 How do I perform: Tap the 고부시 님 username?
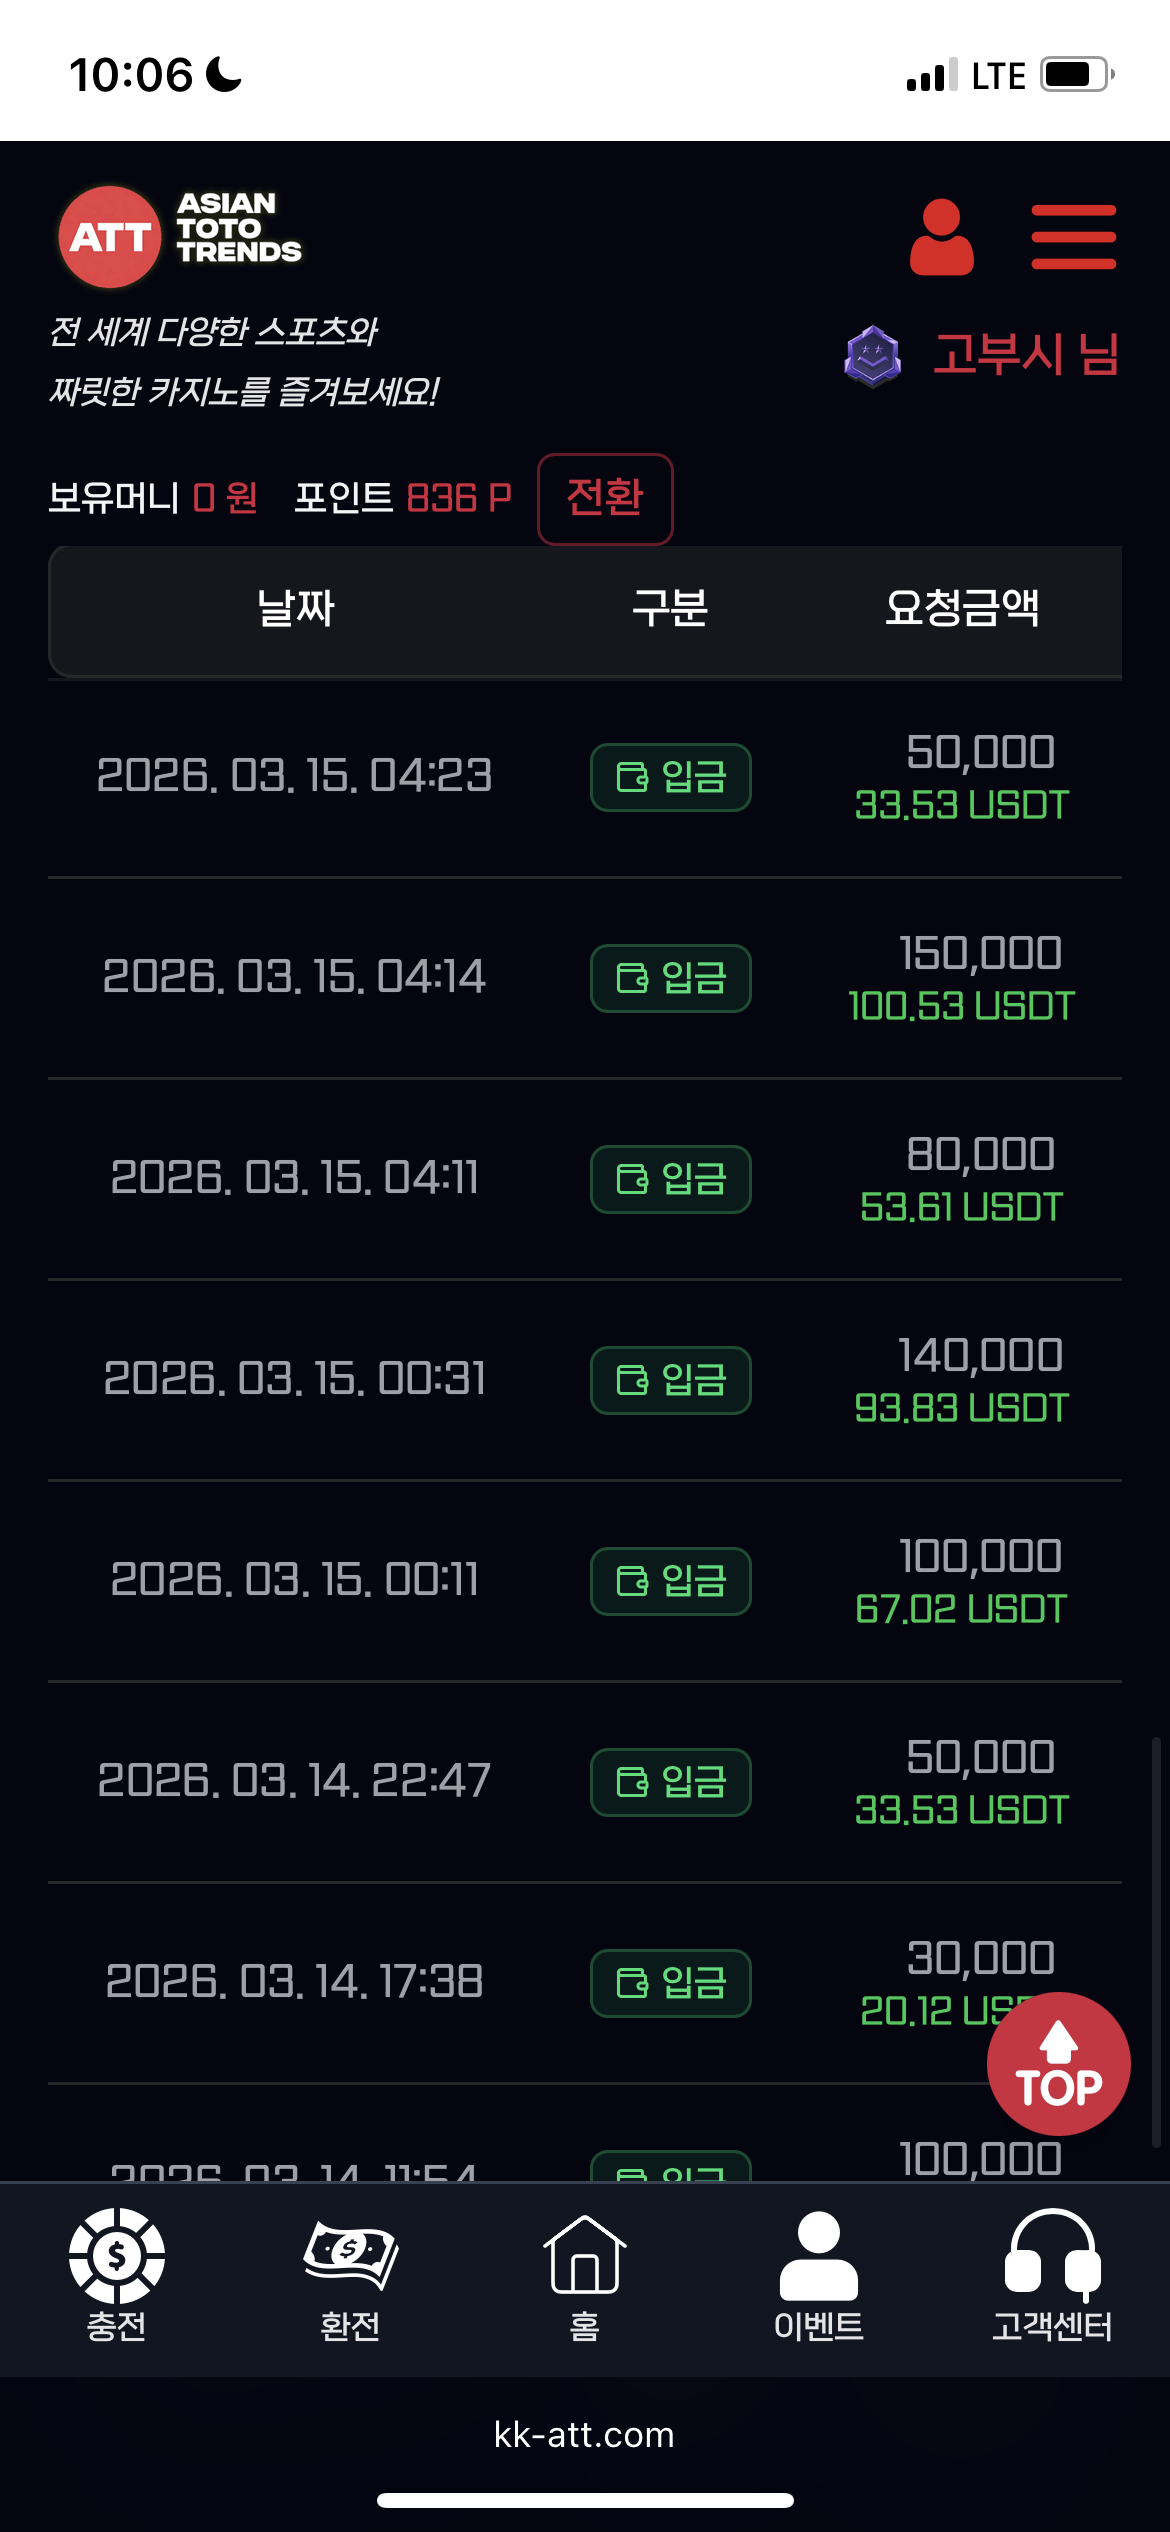1025,355
